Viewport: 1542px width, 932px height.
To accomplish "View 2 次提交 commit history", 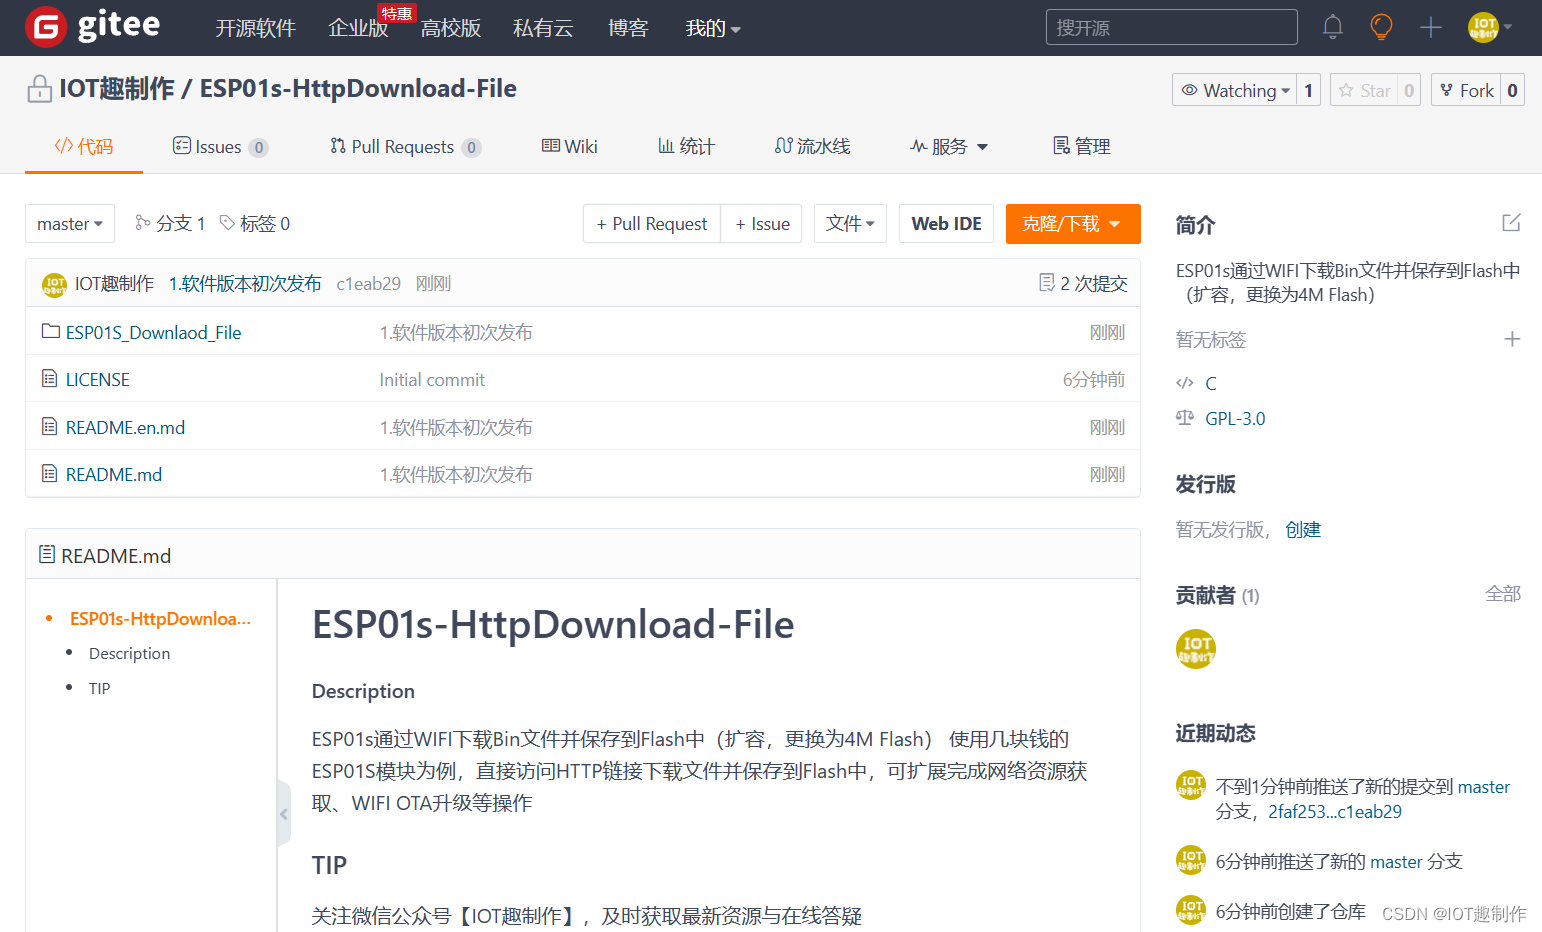I will point(1083,284).
